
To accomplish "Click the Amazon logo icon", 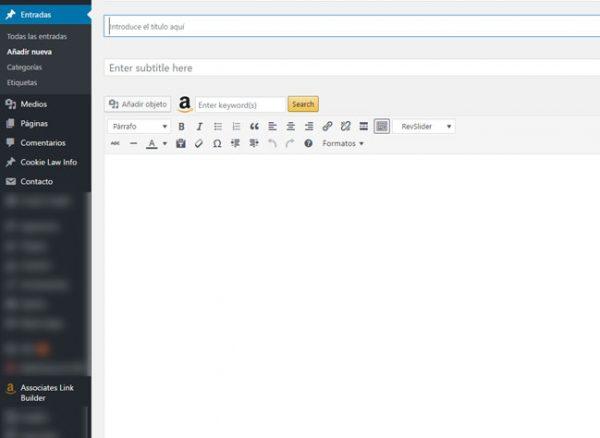I will [184, 104].
